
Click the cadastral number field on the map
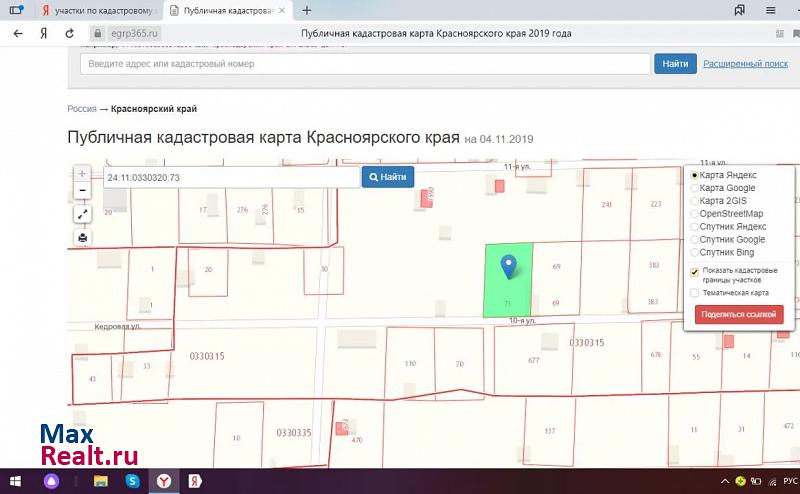(230, 177)
